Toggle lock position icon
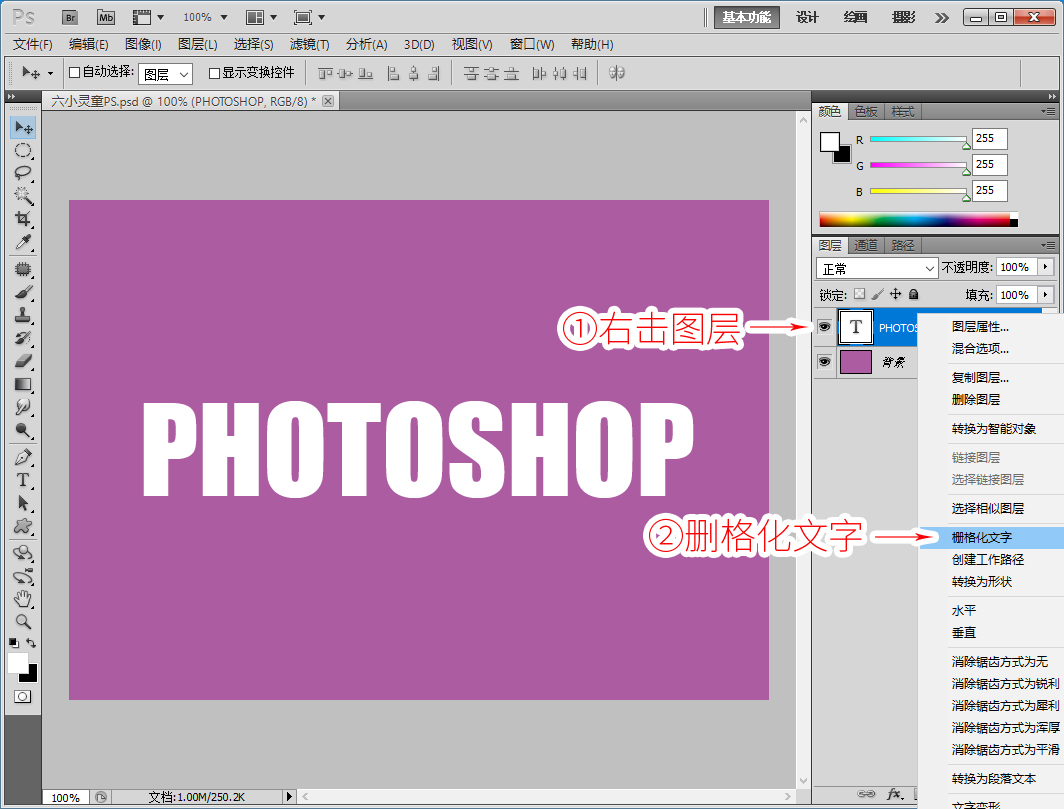This screenshot has height=809, width=1064. pyautogui.click(x=896, y=294)
